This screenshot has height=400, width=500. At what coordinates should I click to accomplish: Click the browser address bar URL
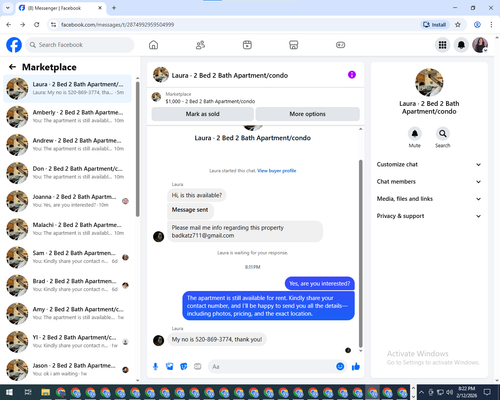[x=117, y=25]
